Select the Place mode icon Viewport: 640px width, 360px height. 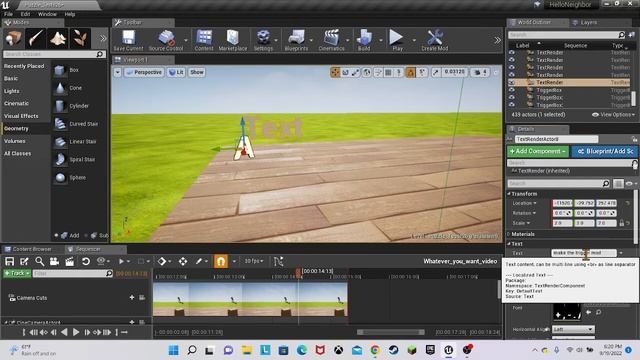13,38
